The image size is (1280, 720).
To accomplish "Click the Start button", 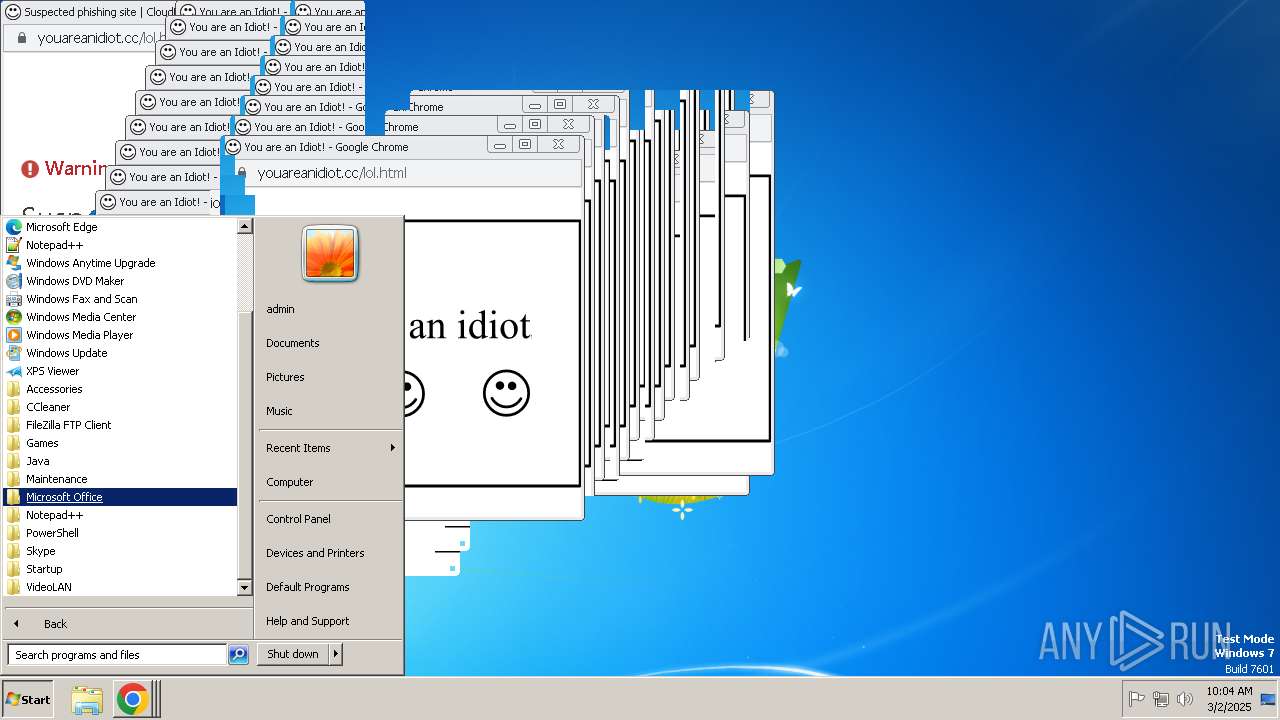I will (x=28, y=699).
